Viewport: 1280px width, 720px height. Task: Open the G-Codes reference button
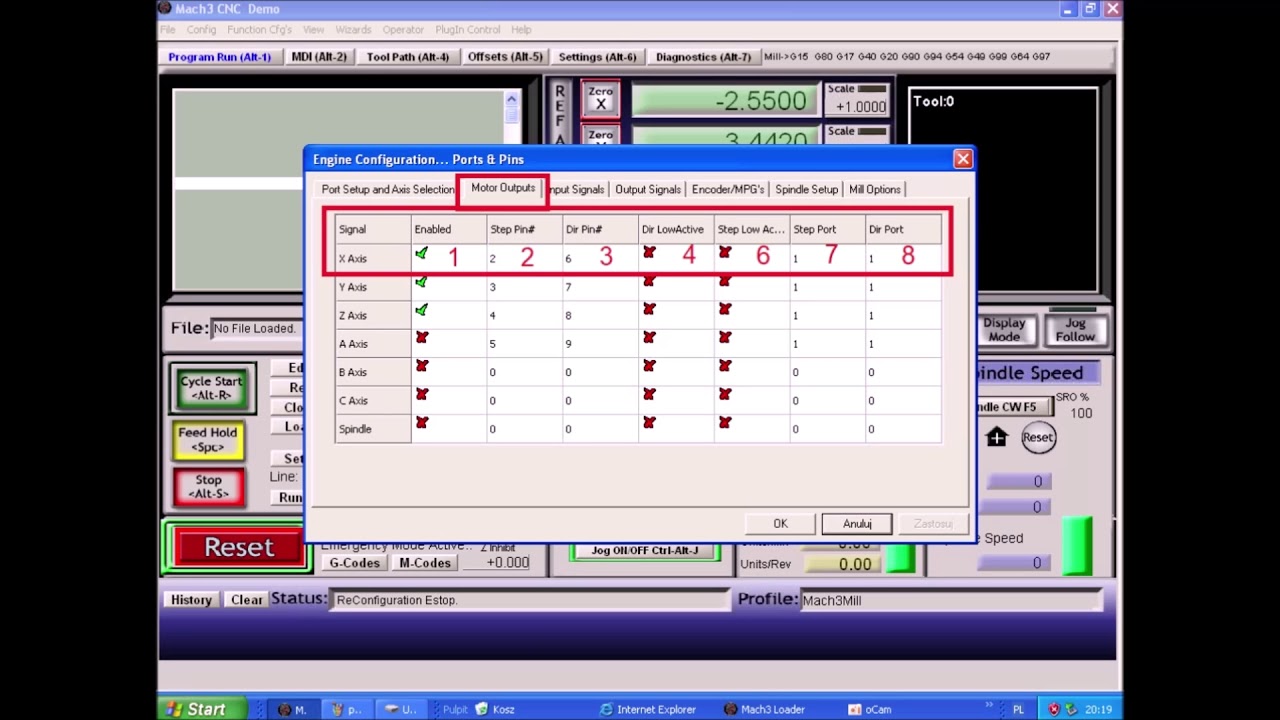(x=355, y=563)
